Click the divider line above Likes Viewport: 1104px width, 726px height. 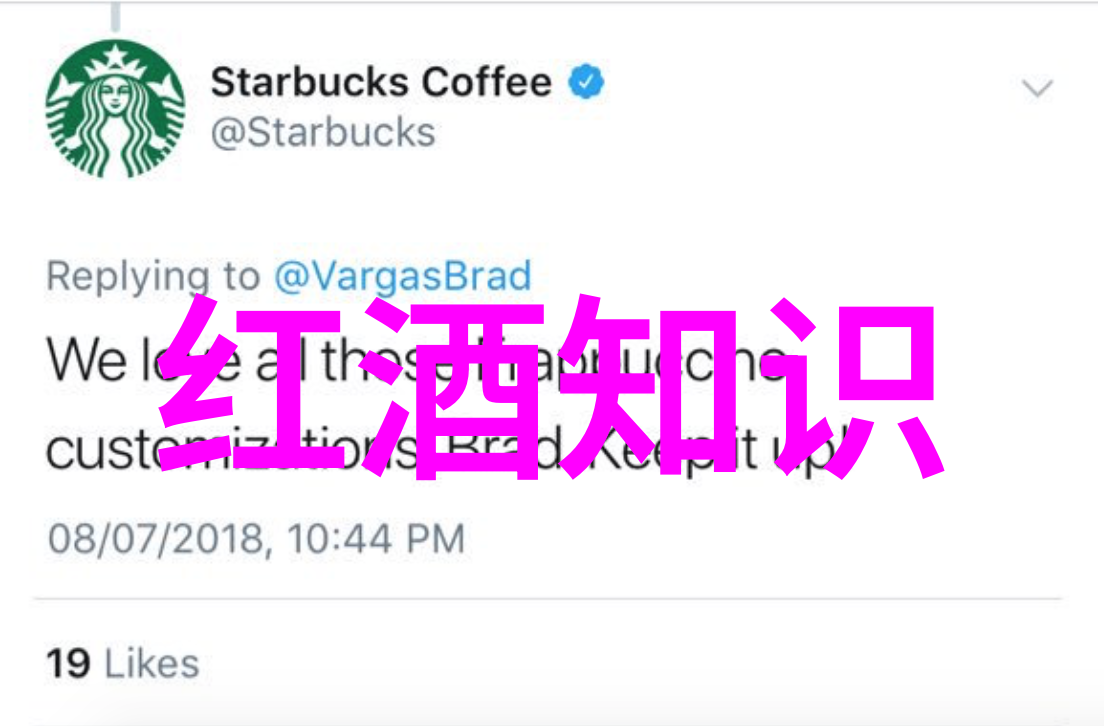(x=547, y=599)
